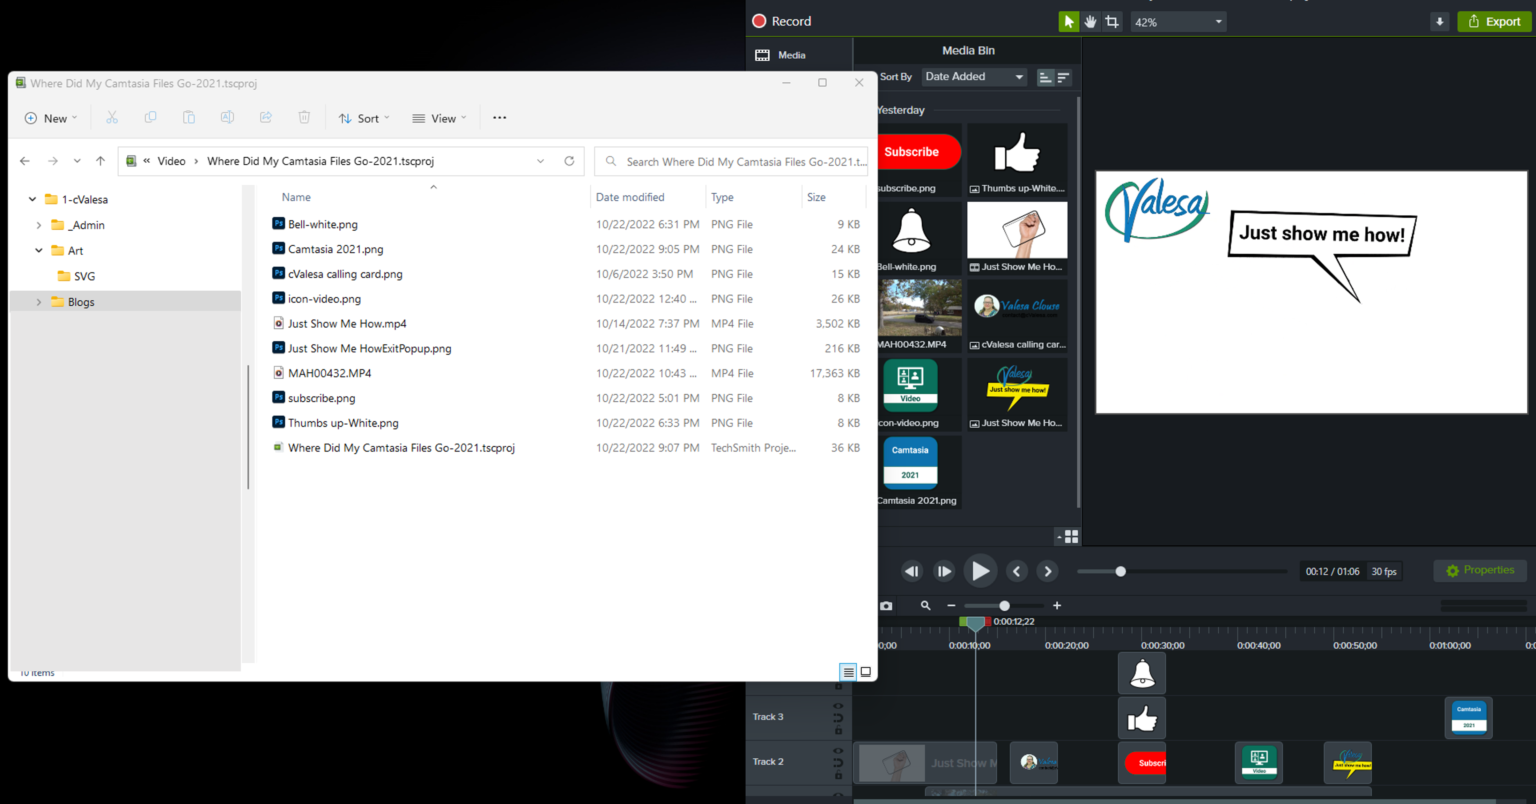Viewport: 1536px width, 804px height.
Task: Click the download arrow icon beside Export
Action: [x=1439, y=20]
